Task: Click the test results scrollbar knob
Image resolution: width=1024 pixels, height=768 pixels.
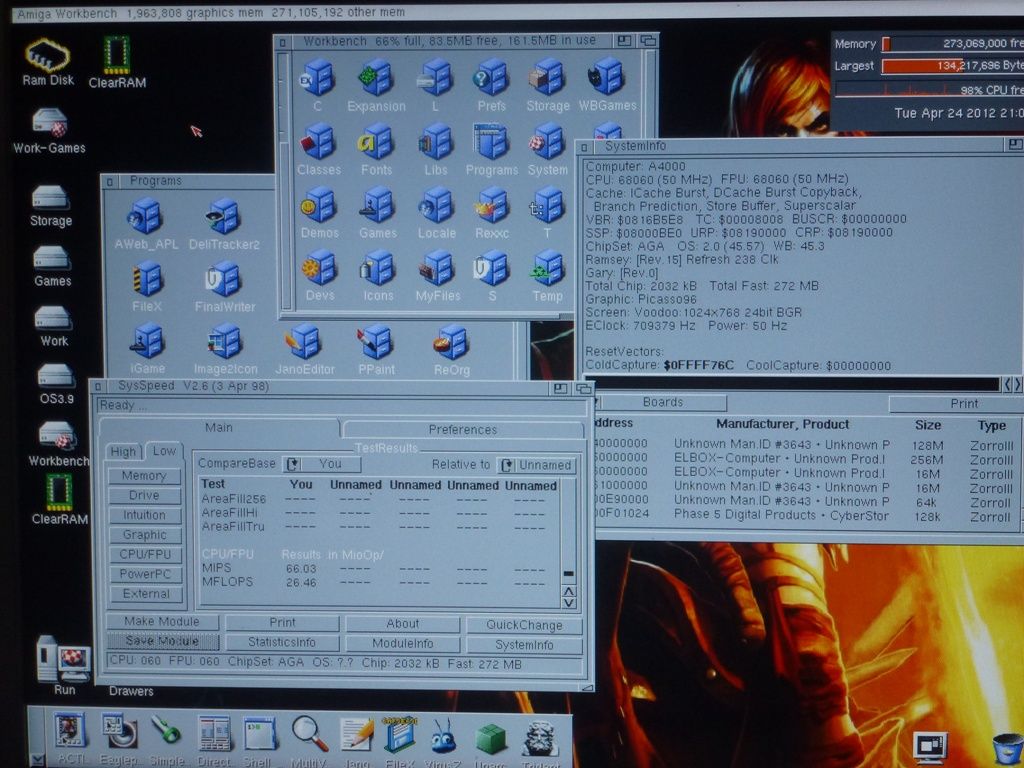Action: click(568, 574)
